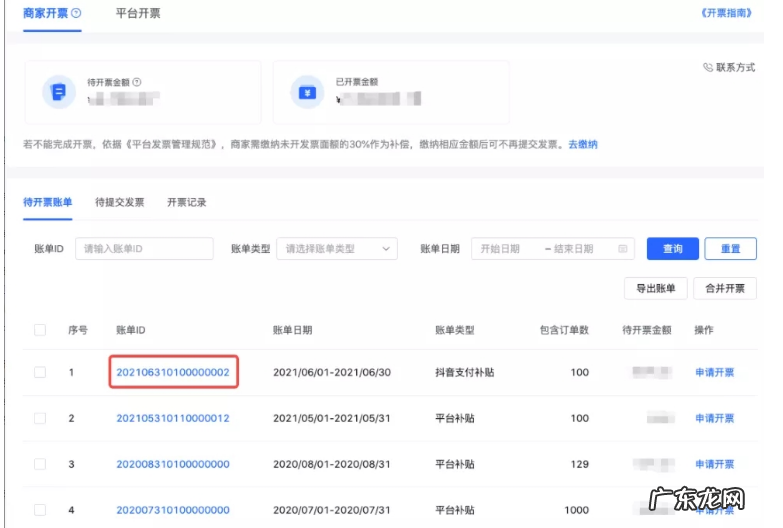Click the 抖音支付补贴 bill type cell
The width and height of the screenshot is (783, 528).
click(464, 372)
